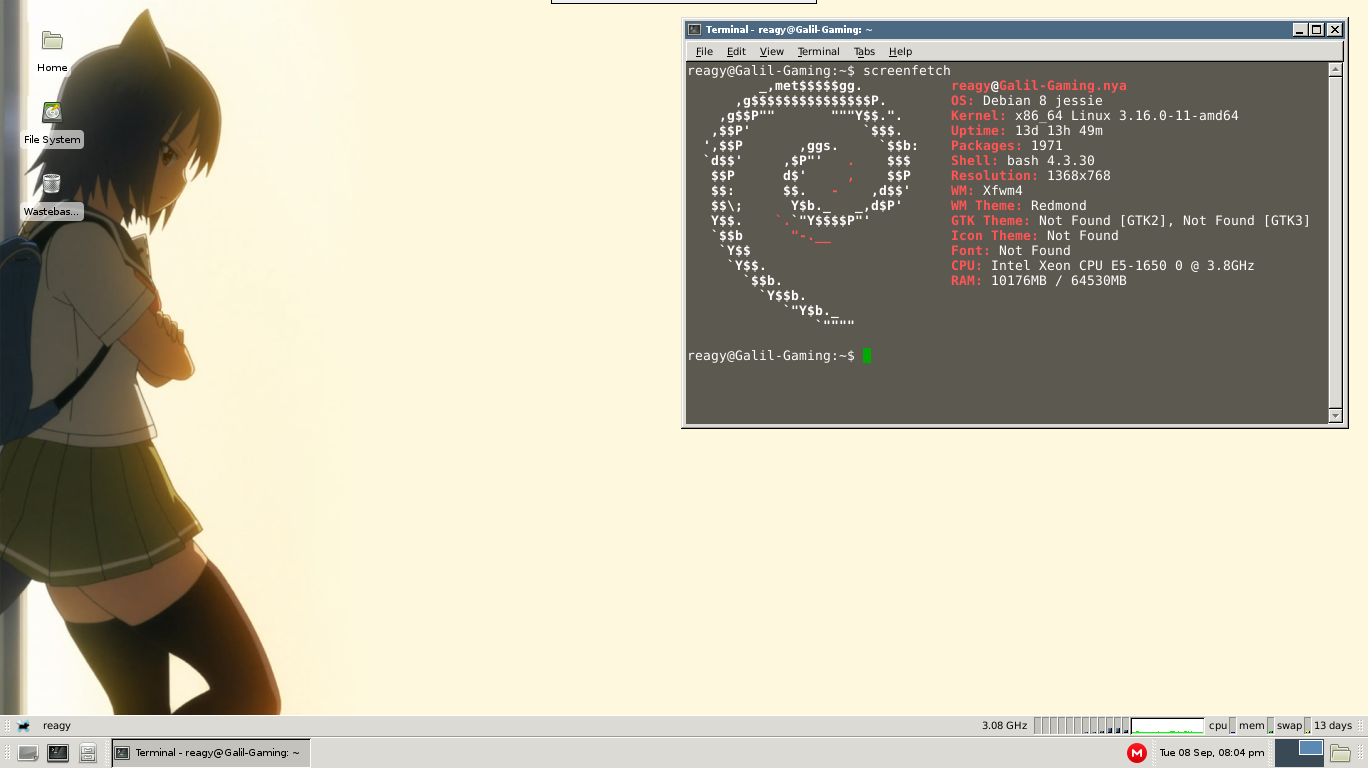This screenshot has width=1368, height=768.
Task: Click the 'CPU: Intel Xeon' line
Action: (1102, 266)
